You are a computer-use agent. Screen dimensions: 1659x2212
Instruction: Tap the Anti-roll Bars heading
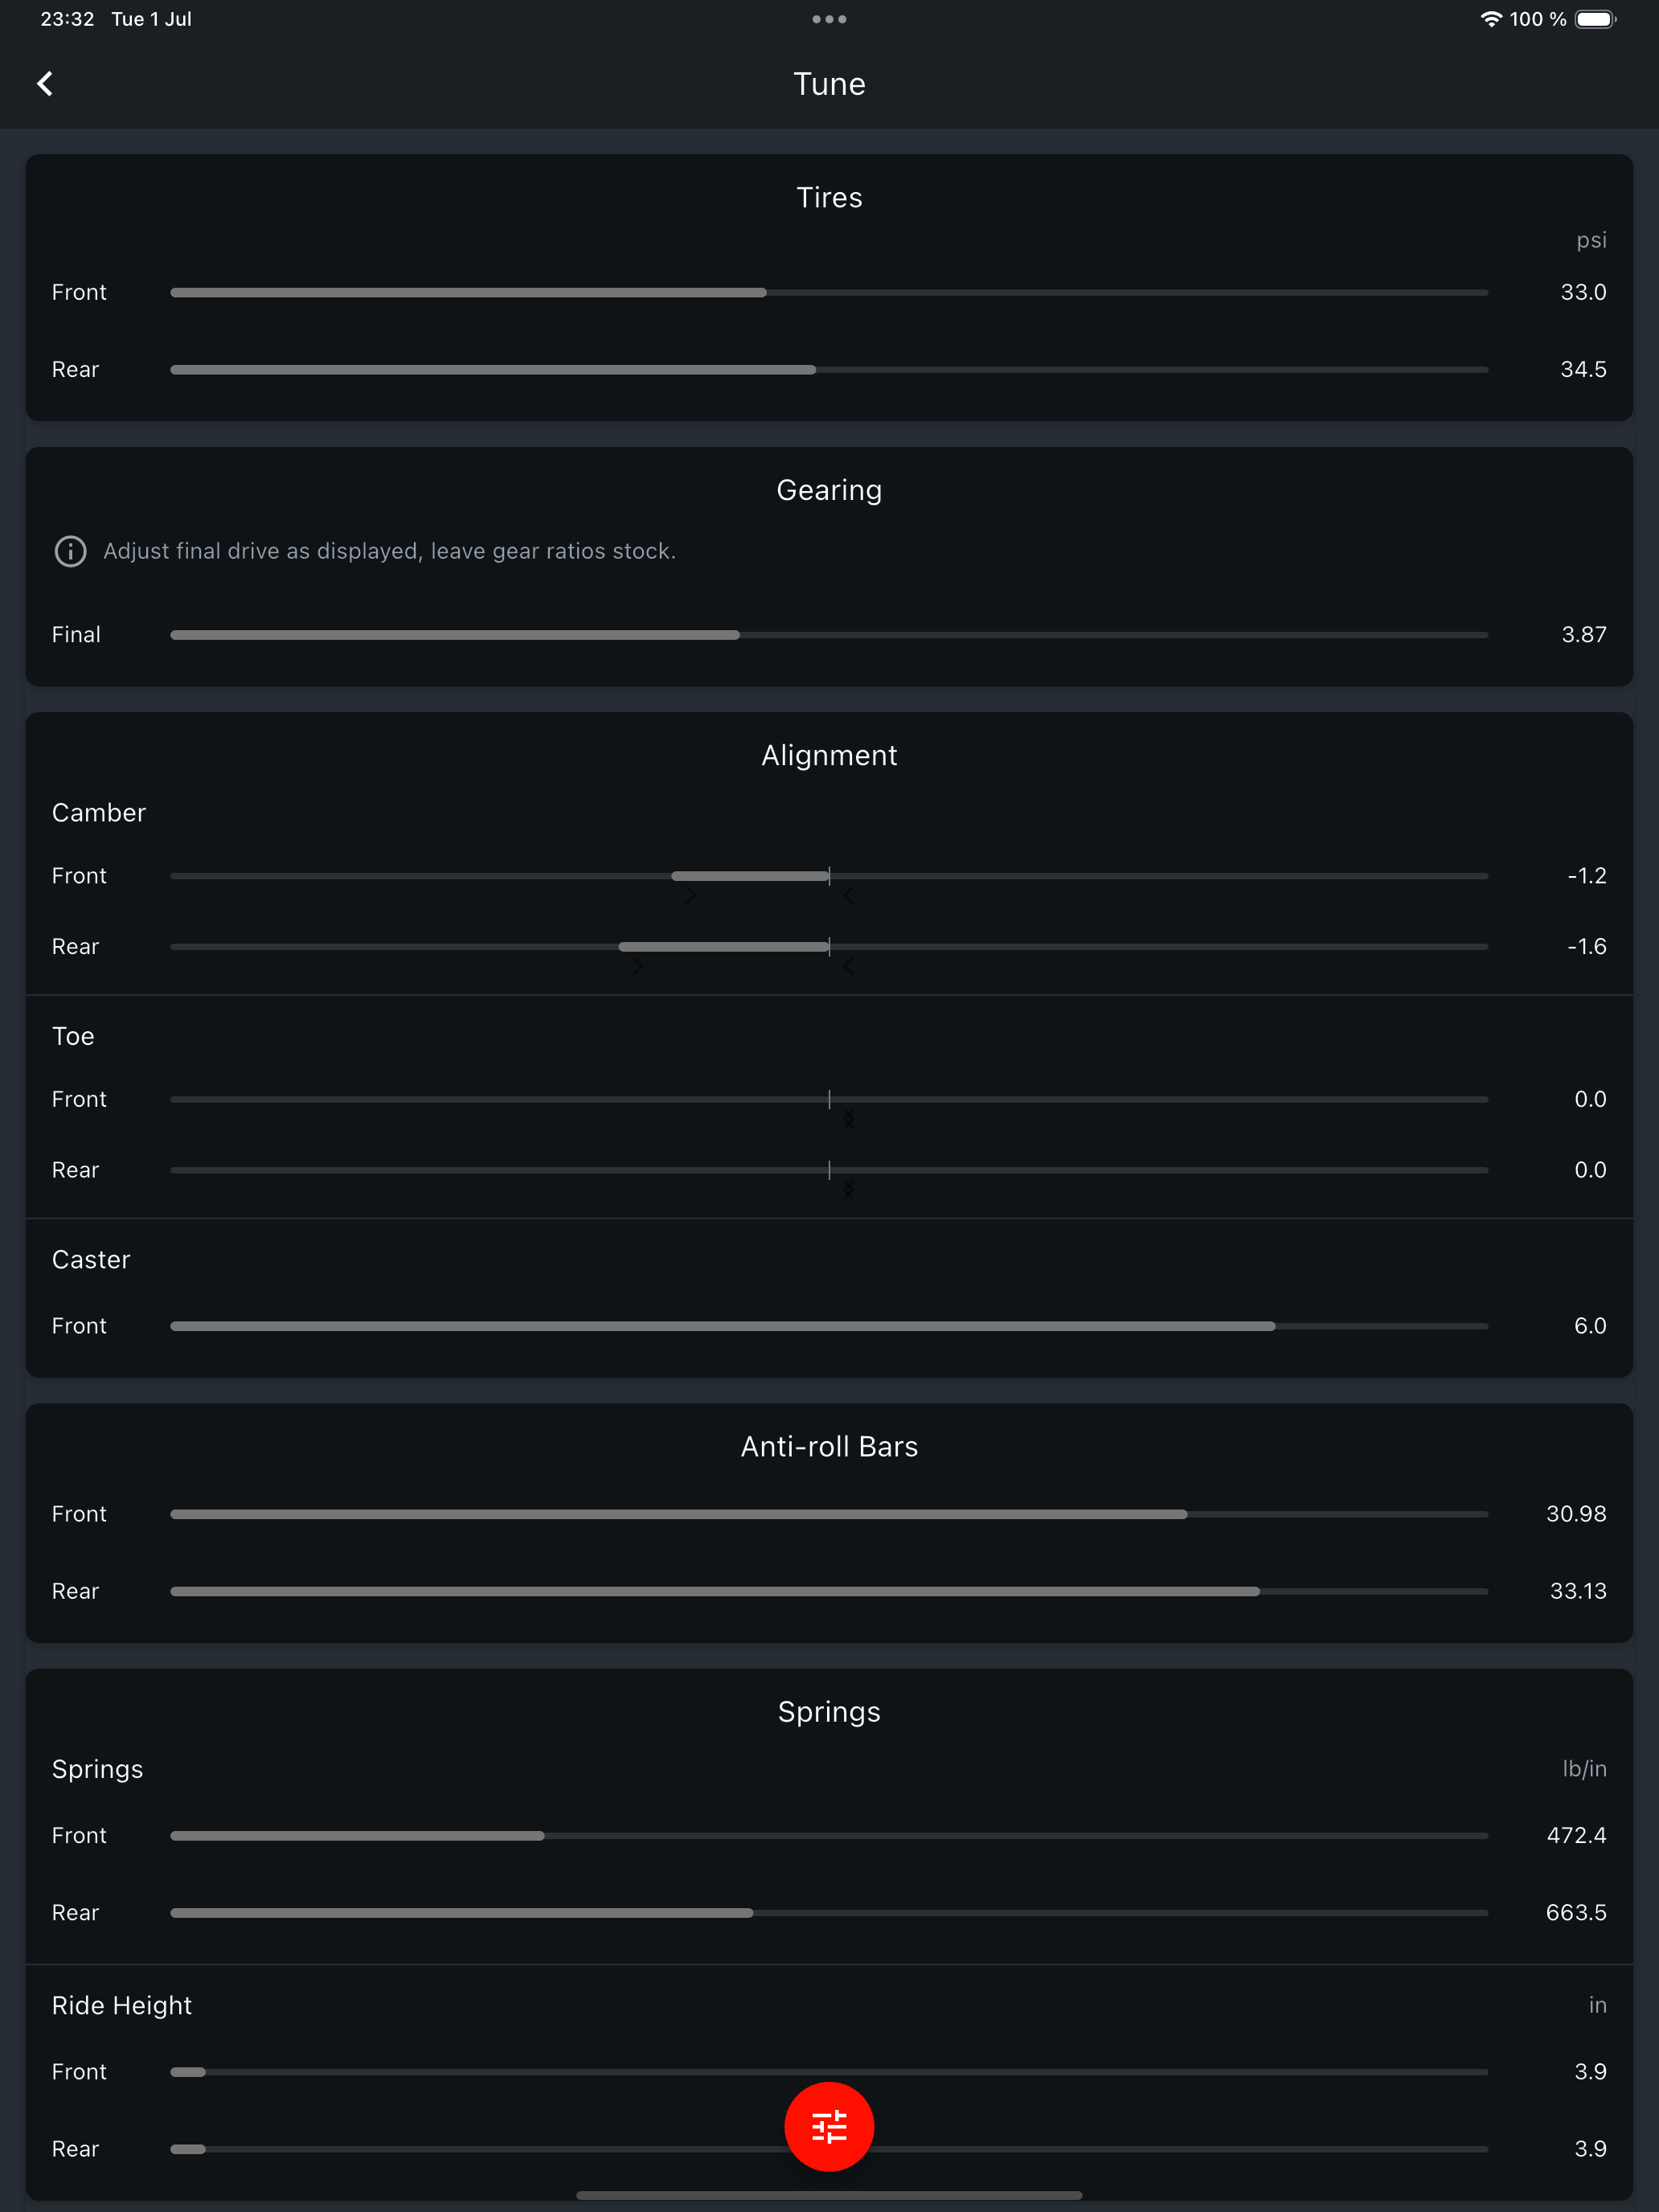tap(829, 1447)
